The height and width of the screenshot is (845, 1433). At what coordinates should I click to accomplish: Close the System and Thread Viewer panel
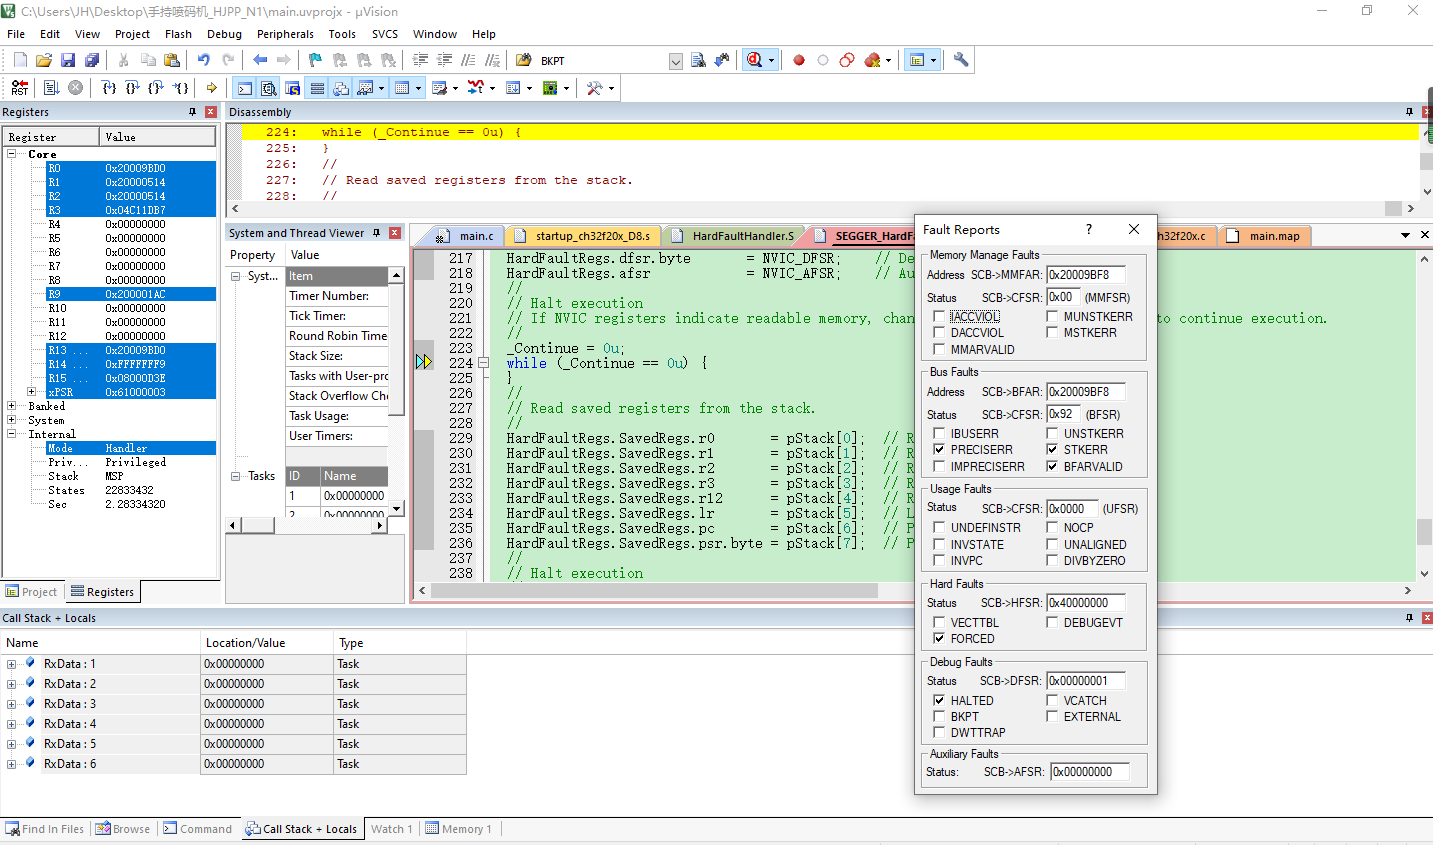click(395, 233)
